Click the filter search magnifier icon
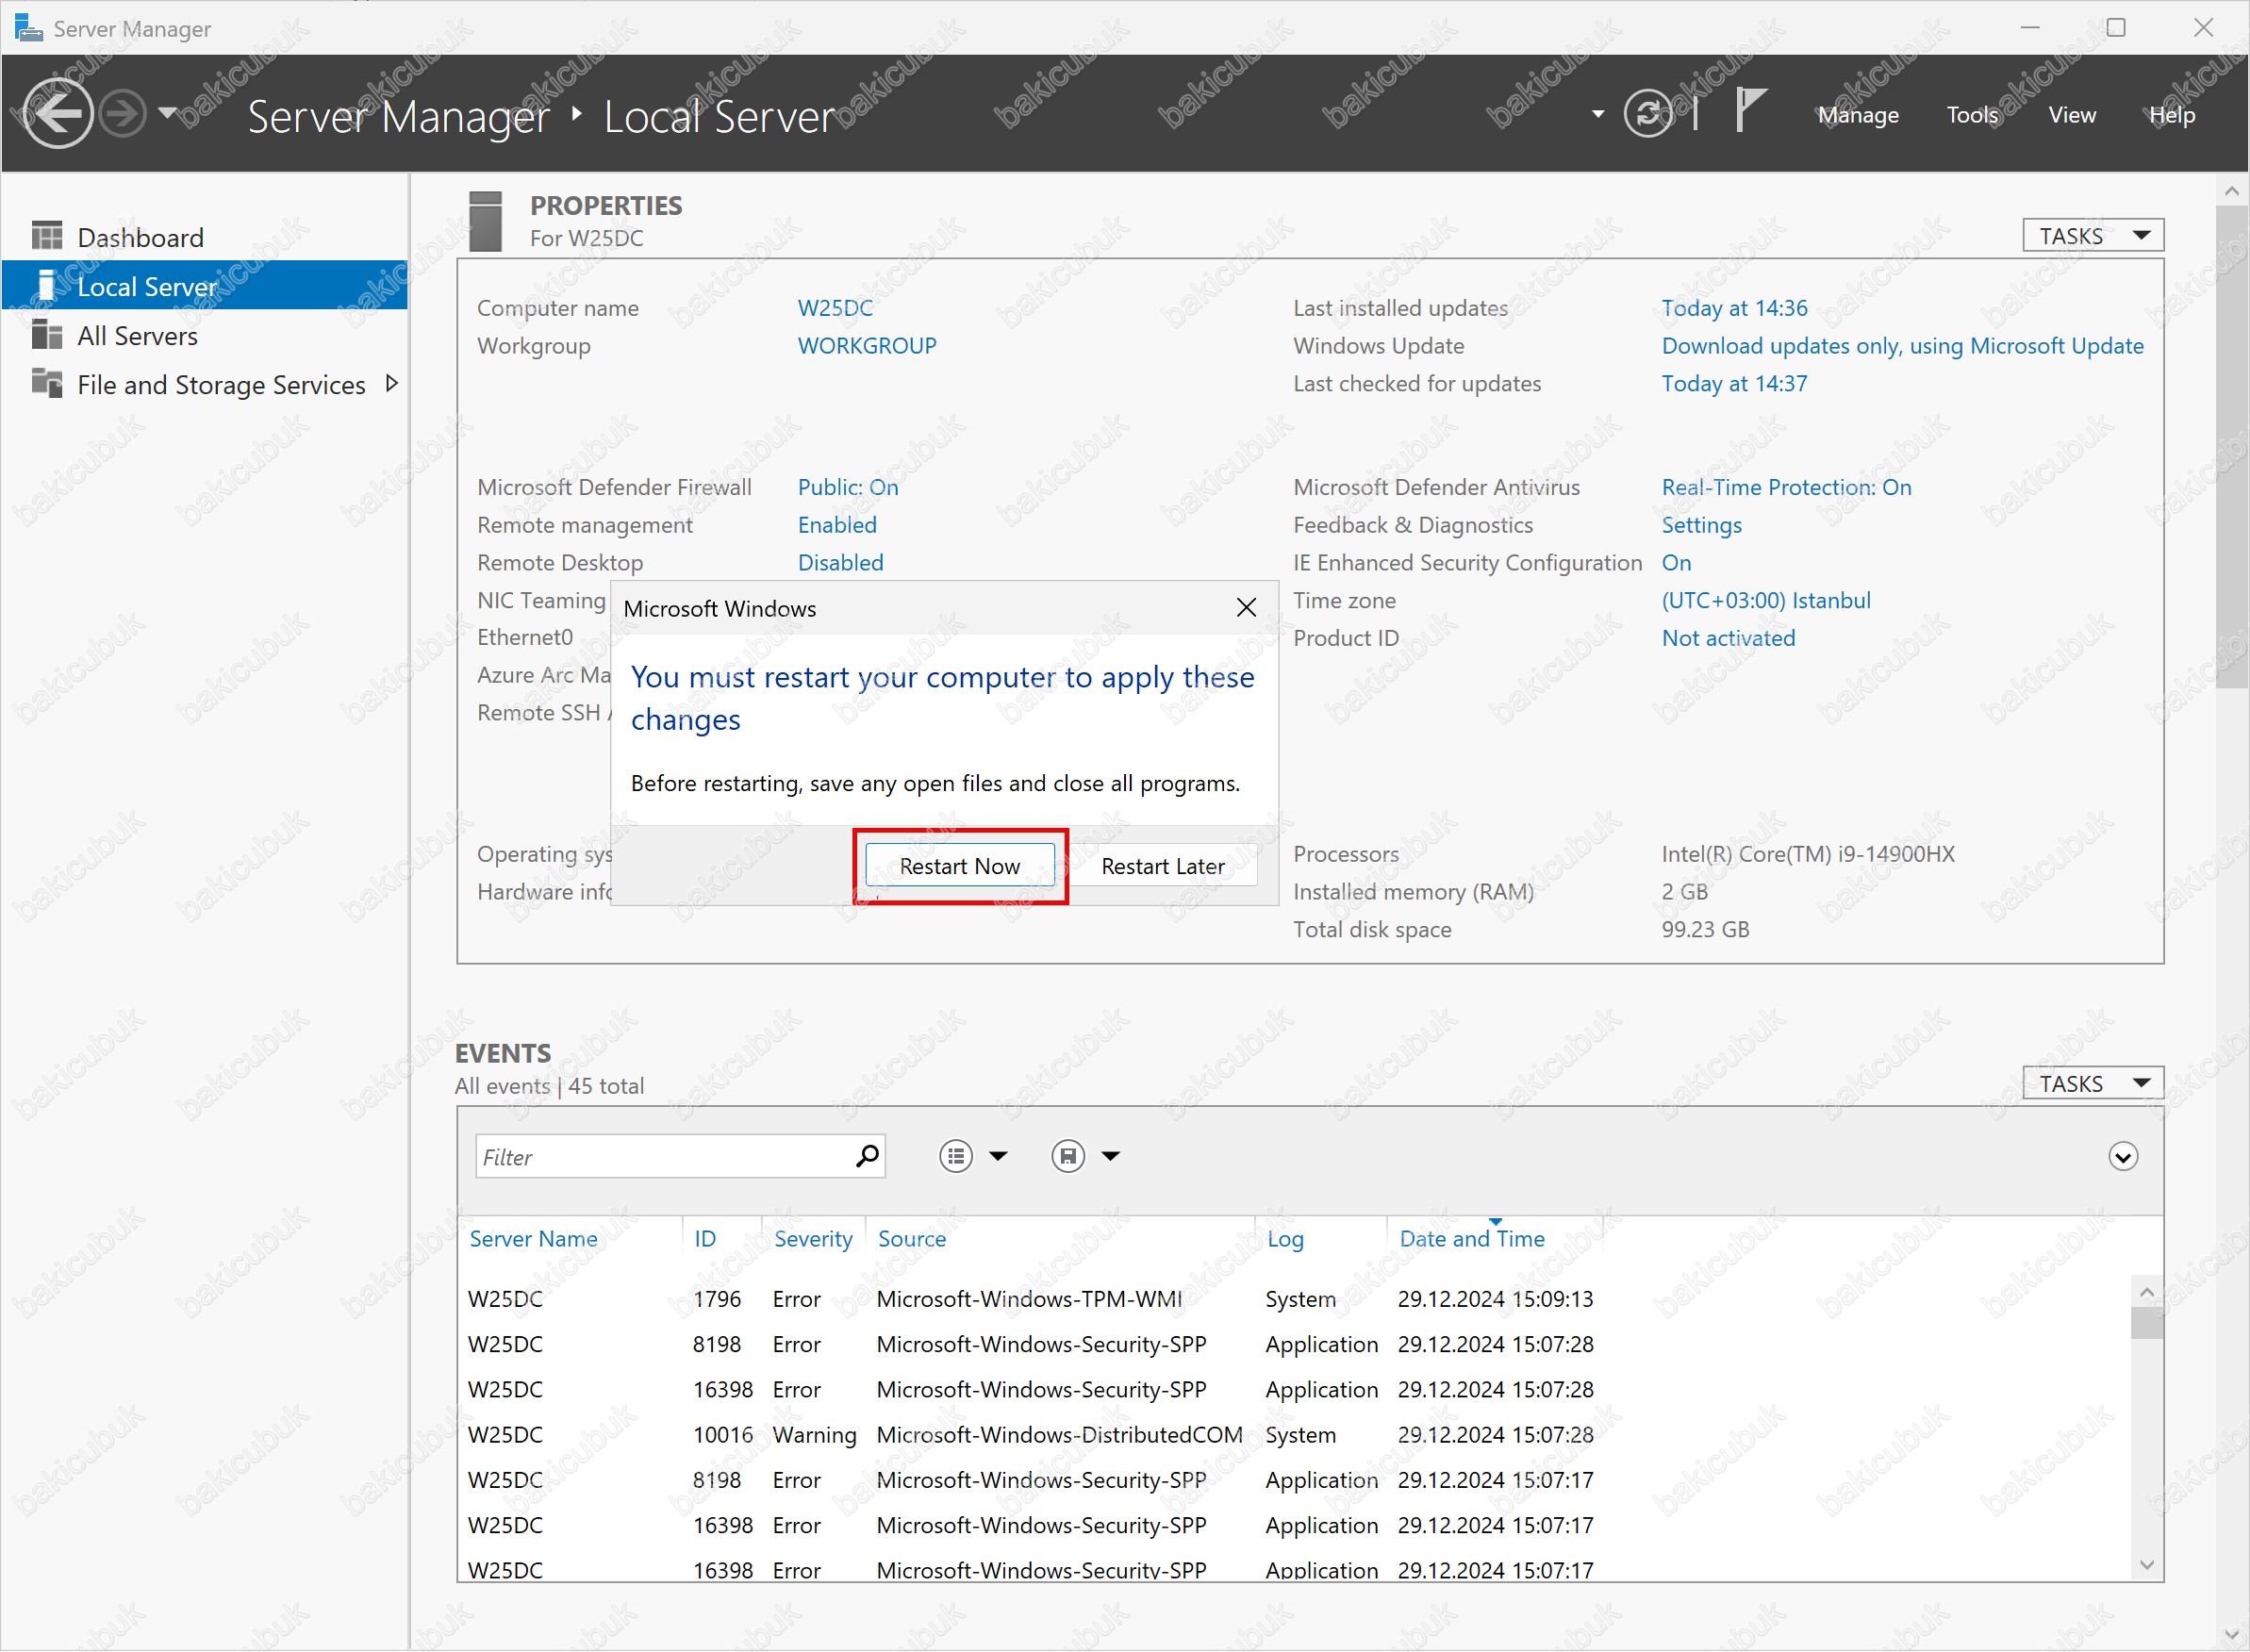Viewport: 2250px width, 1652px height. (867, 1156)
